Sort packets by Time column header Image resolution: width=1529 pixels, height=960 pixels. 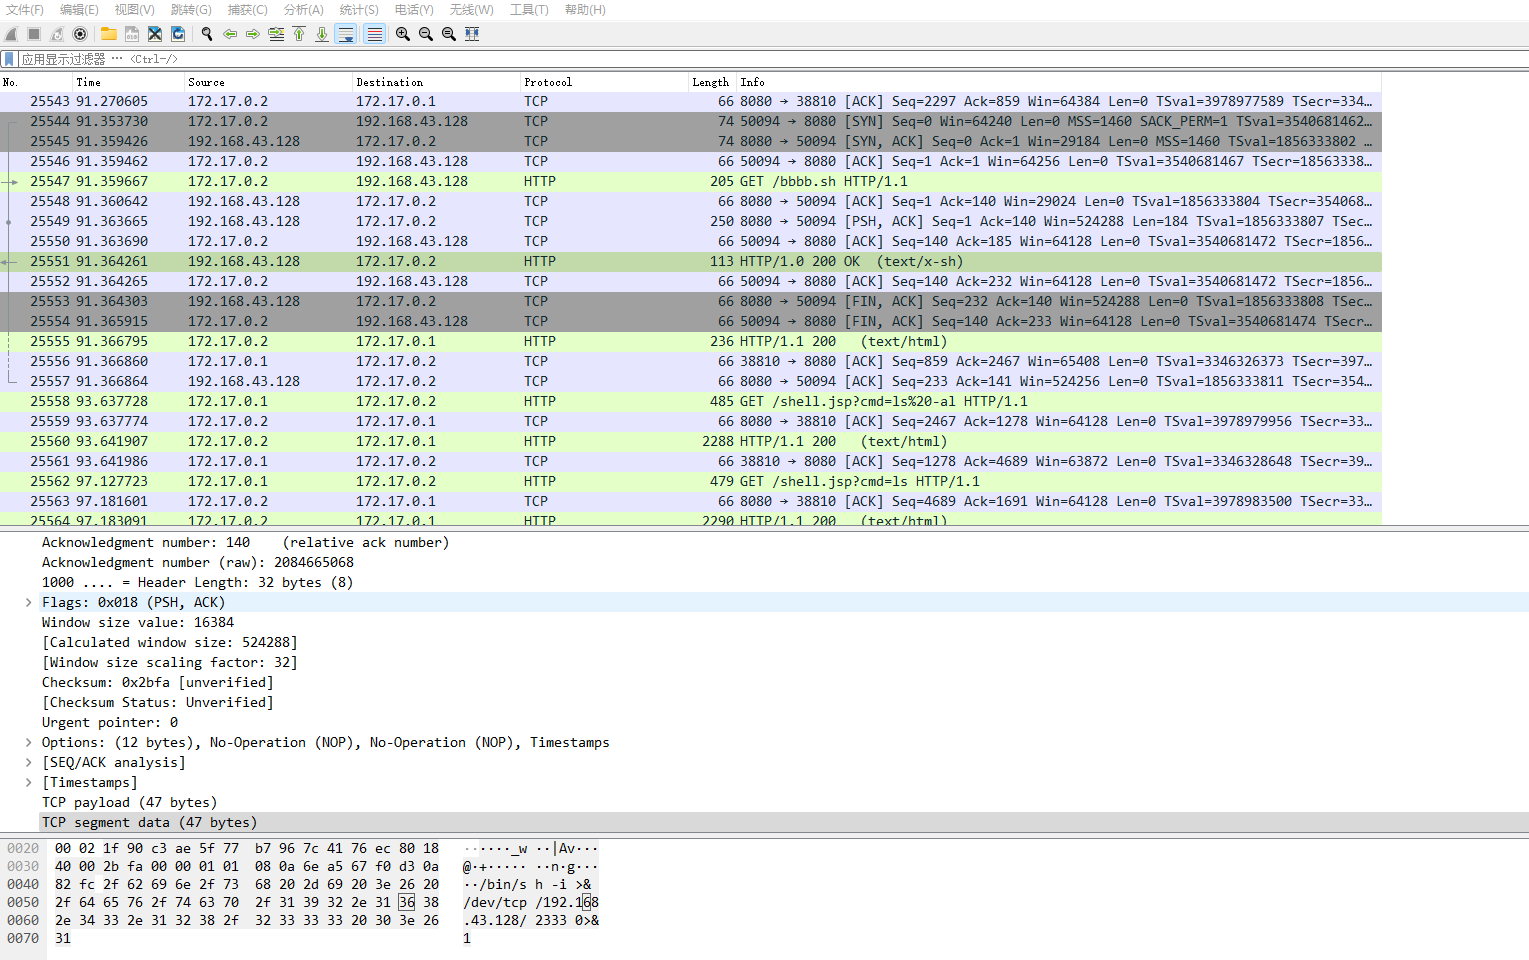[x=128, y=82]
